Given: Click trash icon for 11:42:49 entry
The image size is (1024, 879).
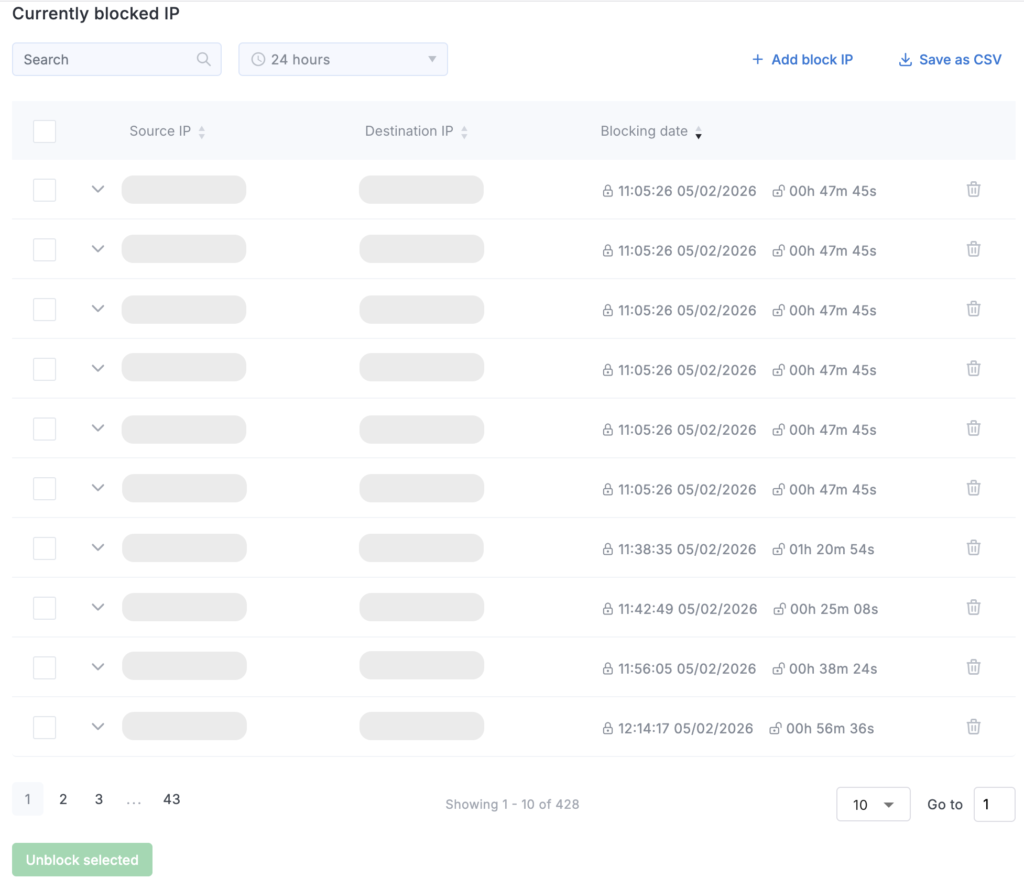Looking at the screenshot, I should [x=973, y=608].
